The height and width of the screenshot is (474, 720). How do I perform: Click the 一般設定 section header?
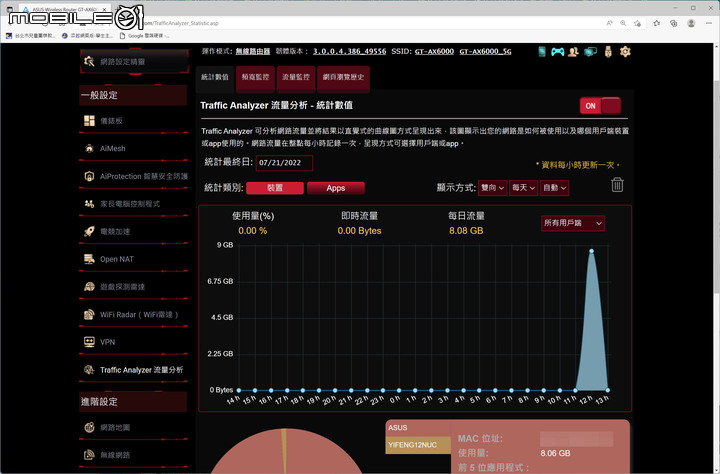coord(133,95)
